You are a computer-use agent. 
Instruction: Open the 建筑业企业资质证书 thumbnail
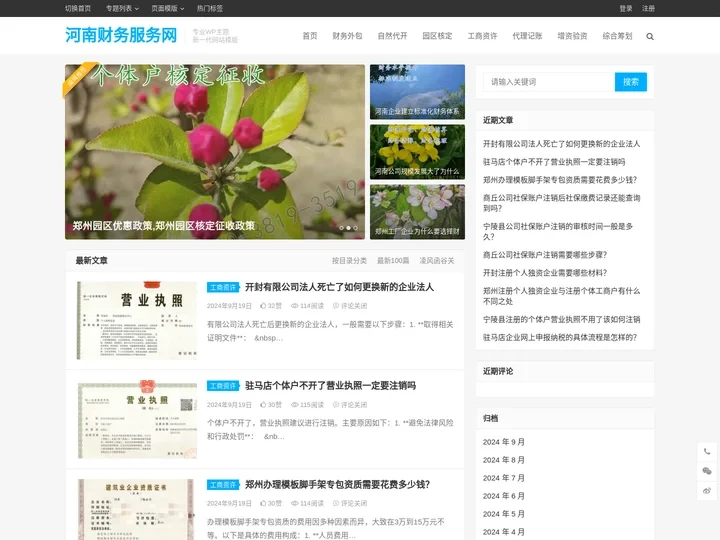[x=137, y=509]
